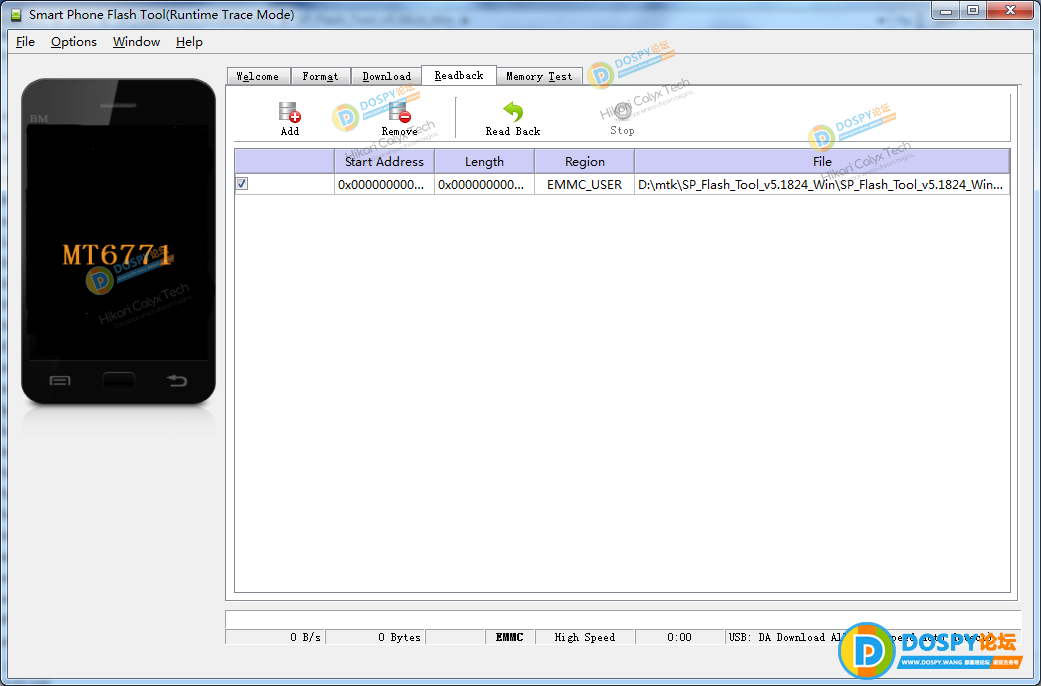1041x686 pixels.
Task: Click the 0 Bytes status field
Action: click(374, 637)
